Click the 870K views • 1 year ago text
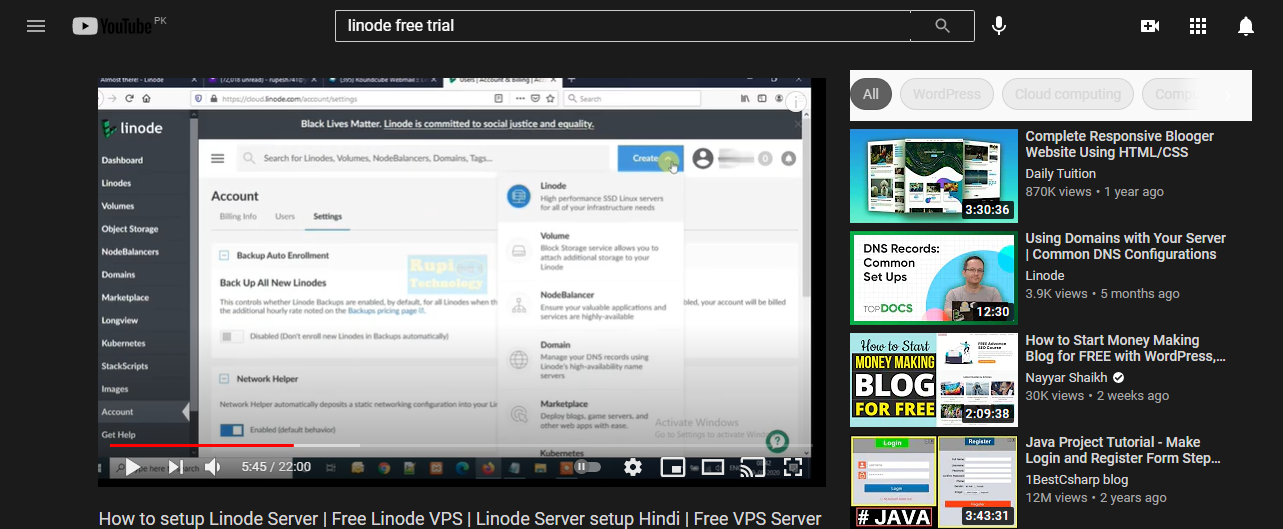This screenshot has height=529, width=1283. click(x=1094, y=191)
